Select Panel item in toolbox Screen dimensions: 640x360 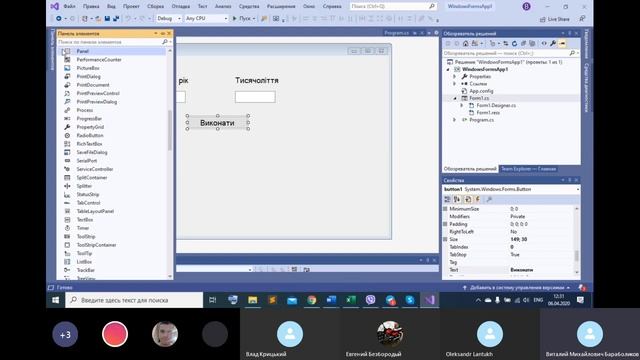pyautogui.click(x=82, y=51)
